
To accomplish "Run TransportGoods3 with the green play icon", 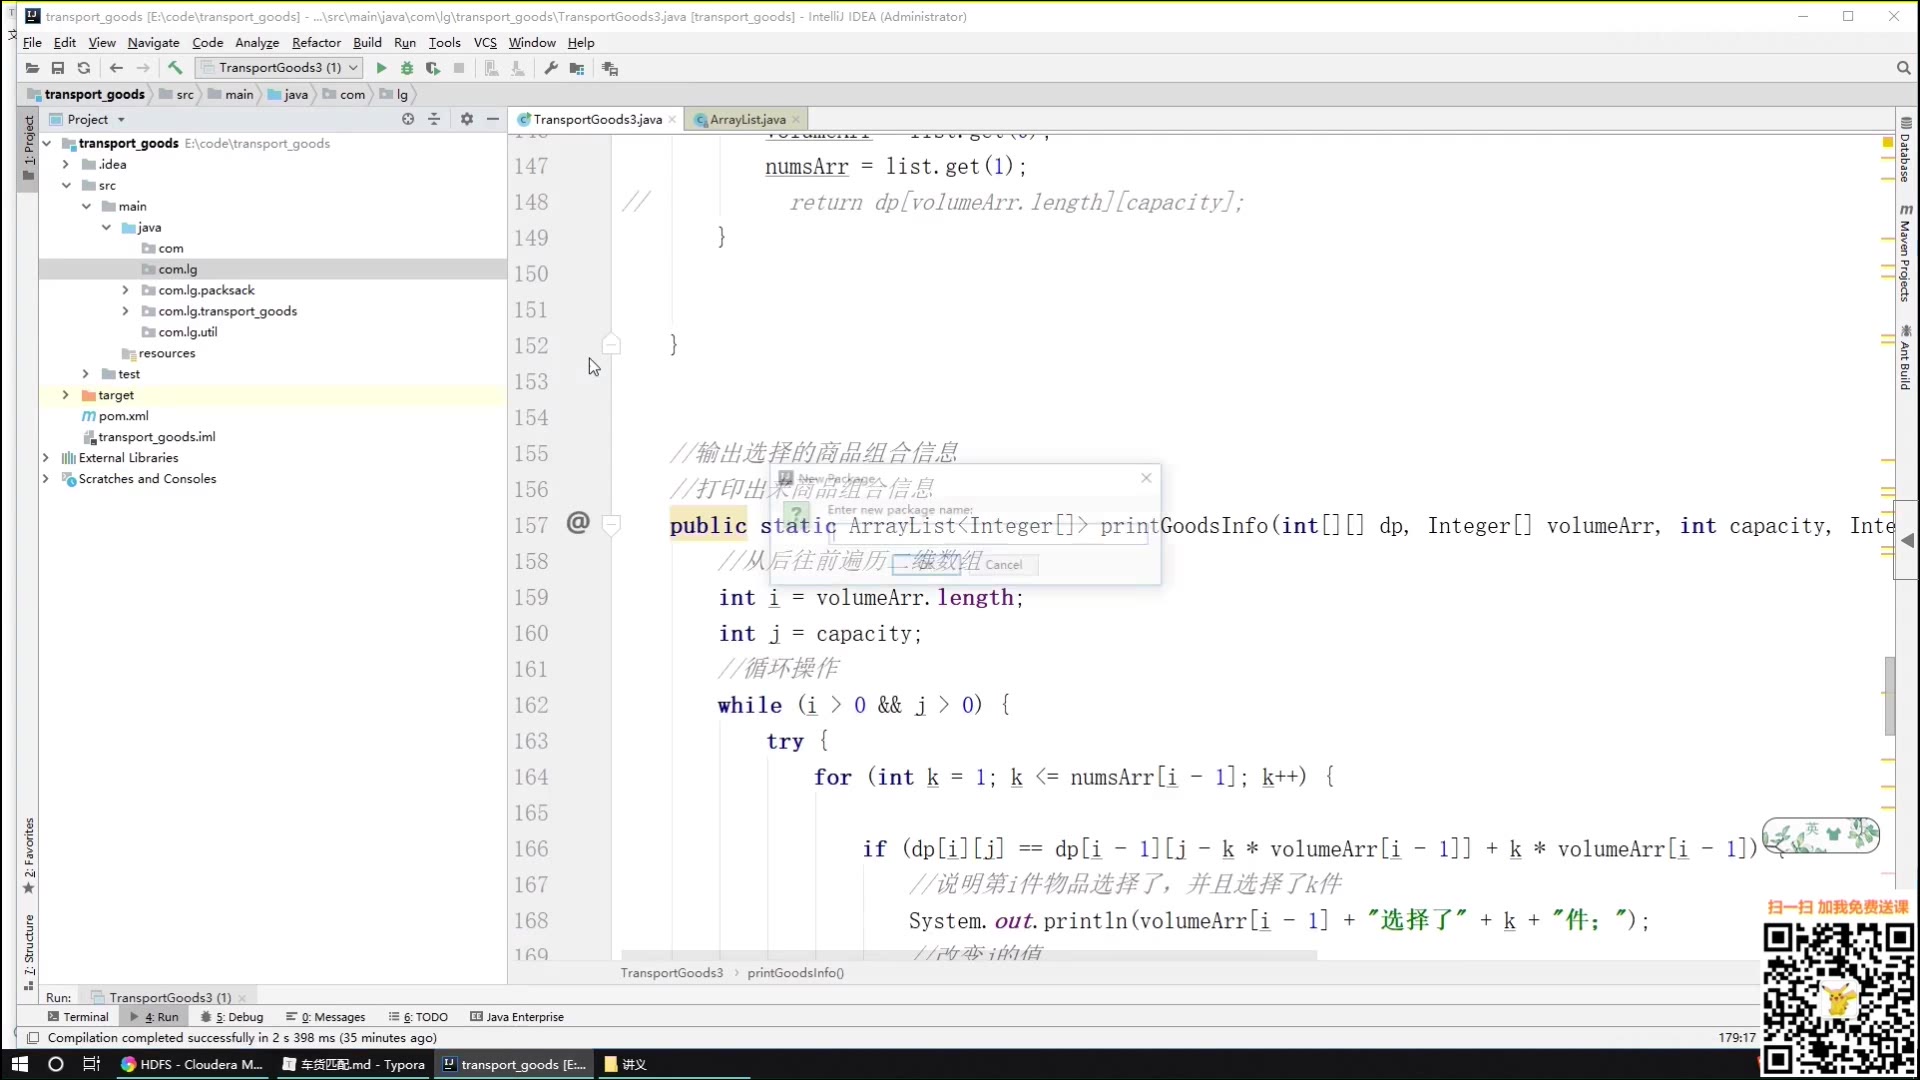I will click(x=381, y=68).
